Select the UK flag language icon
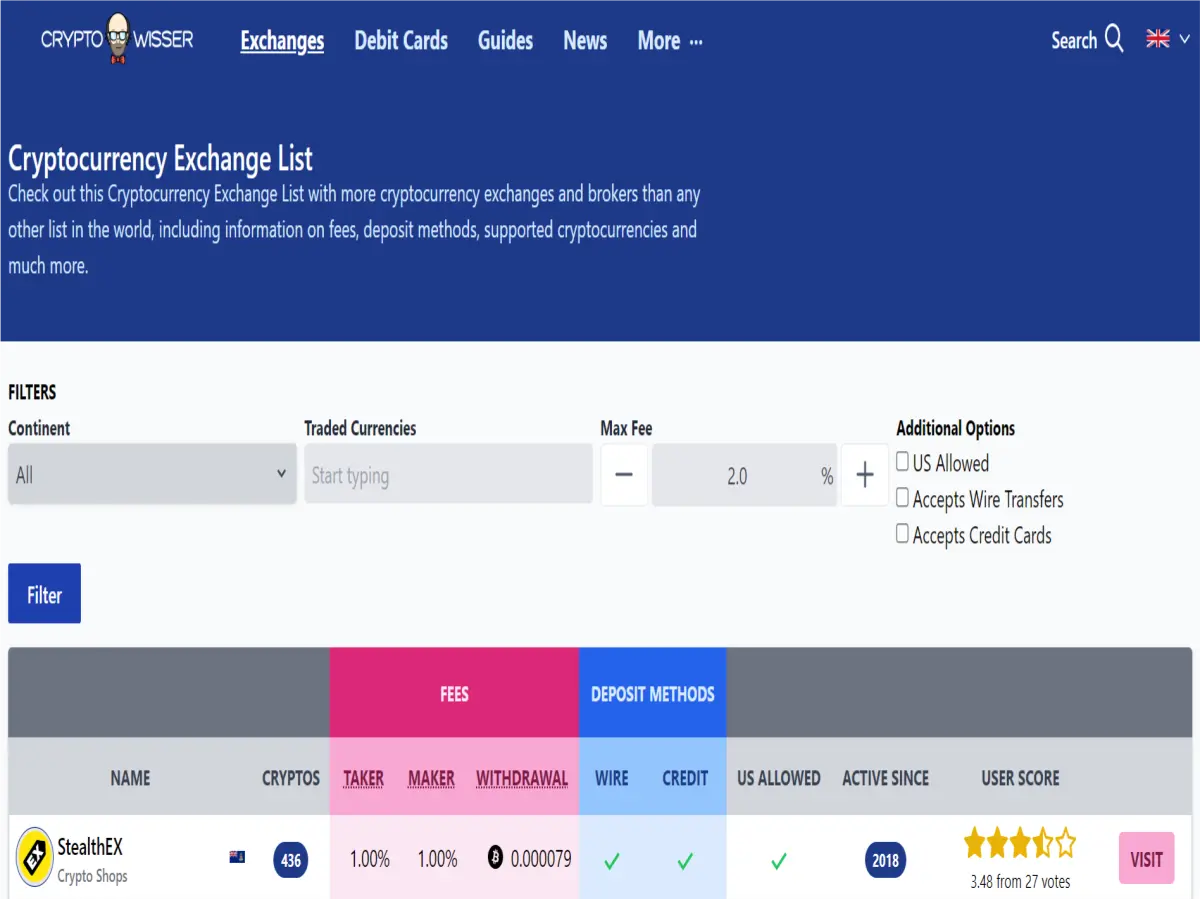1200x899 pixels. click(1158, 39)
